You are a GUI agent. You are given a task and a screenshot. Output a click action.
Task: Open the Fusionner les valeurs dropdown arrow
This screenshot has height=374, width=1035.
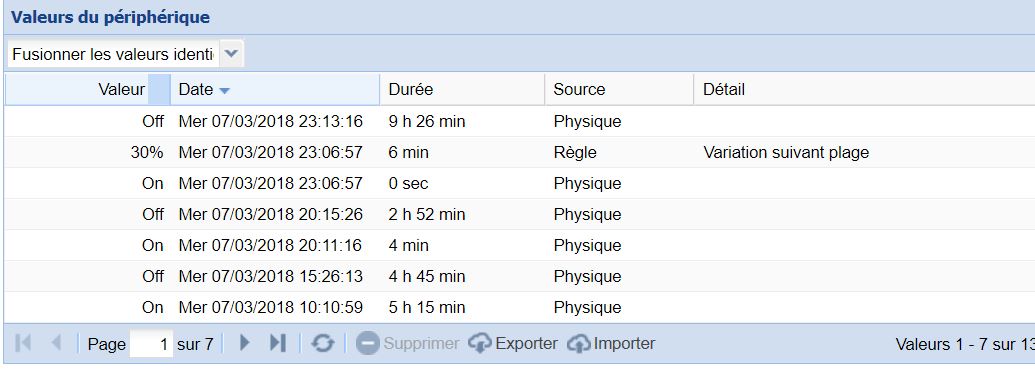point(231,54)
